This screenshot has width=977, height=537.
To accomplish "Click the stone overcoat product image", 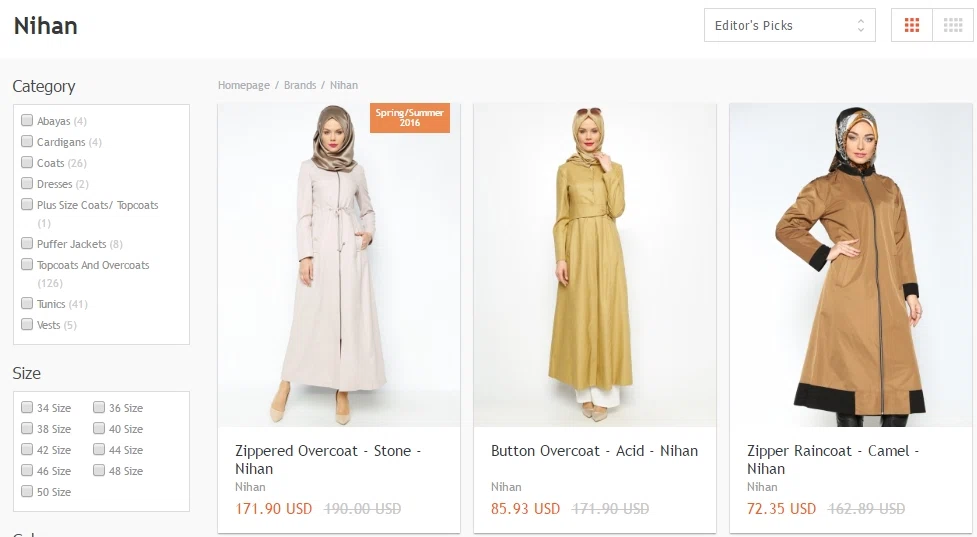I will (x=339, y=265).
